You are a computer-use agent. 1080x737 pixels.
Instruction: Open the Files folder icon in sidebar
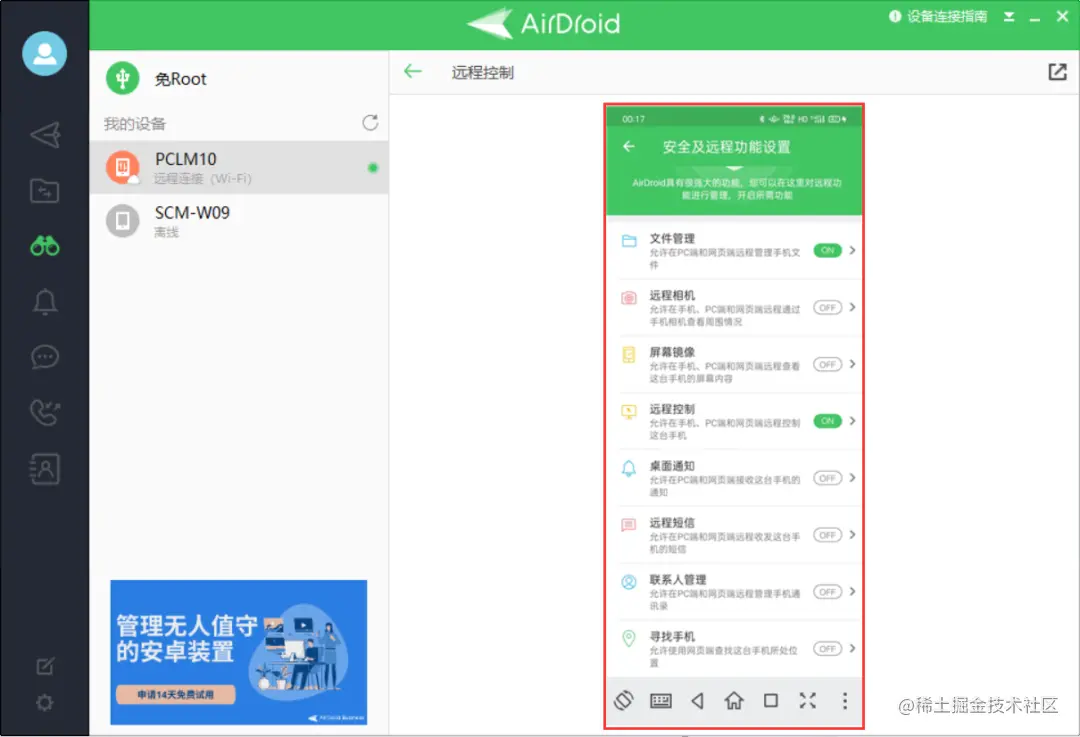[45, 191]
